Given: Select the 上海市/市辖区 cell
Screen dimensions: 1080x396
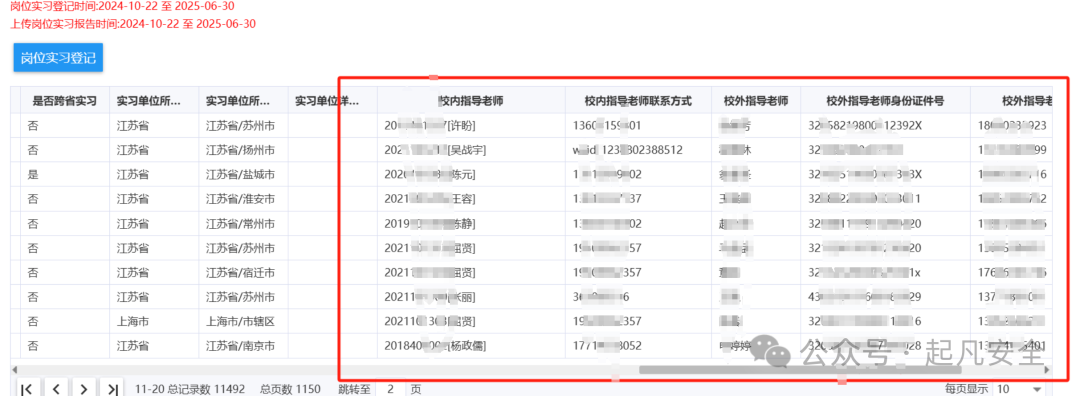Looking at the screenshot, I should (x=243, y=322).
